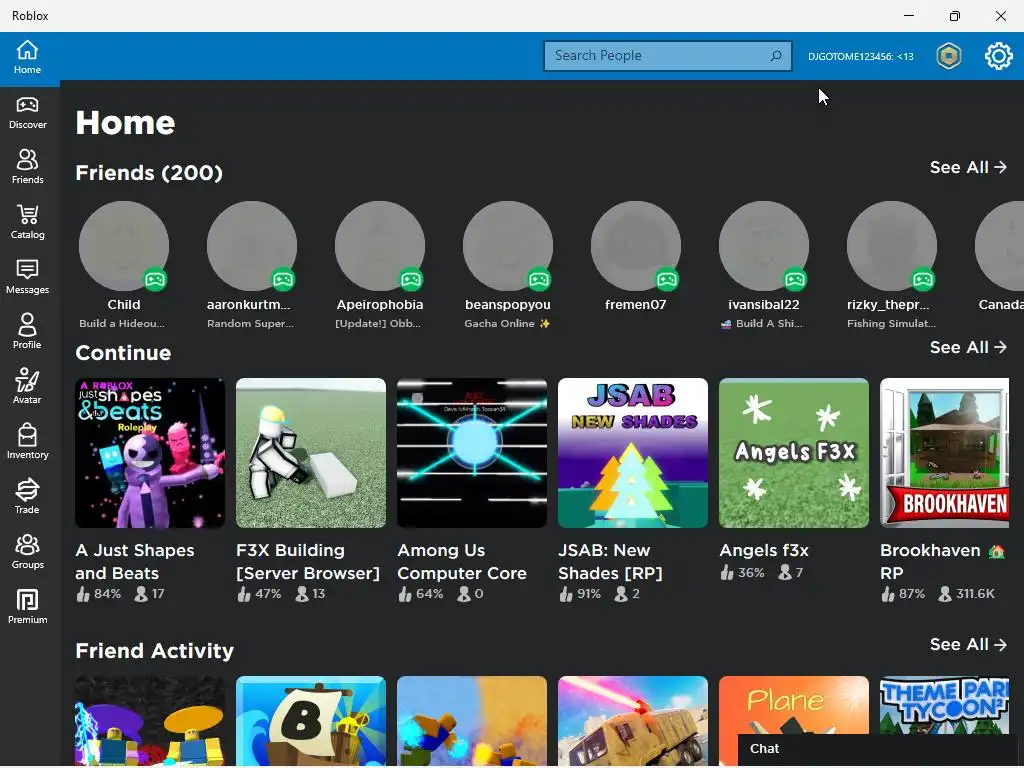Open the Home sidebar icon
Screen dimensions: 1024x768
pyautogui.click(x=27, y=57)
